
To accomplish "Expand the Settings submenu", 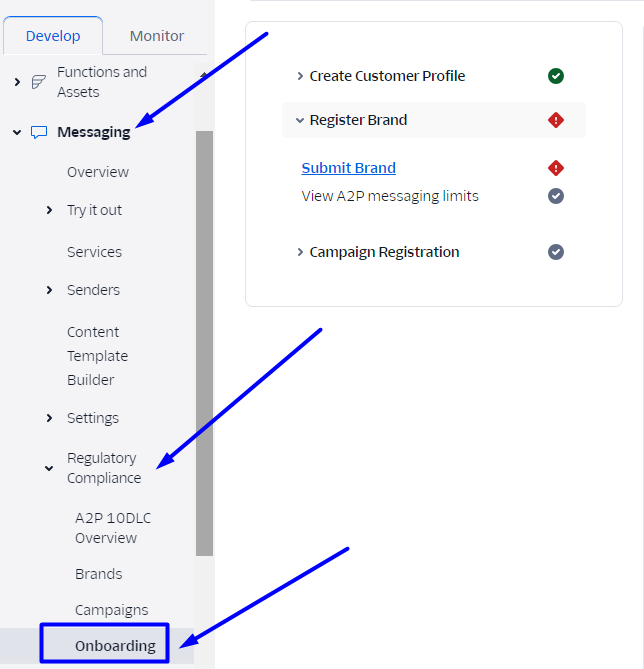I will (x=49, y=418).
